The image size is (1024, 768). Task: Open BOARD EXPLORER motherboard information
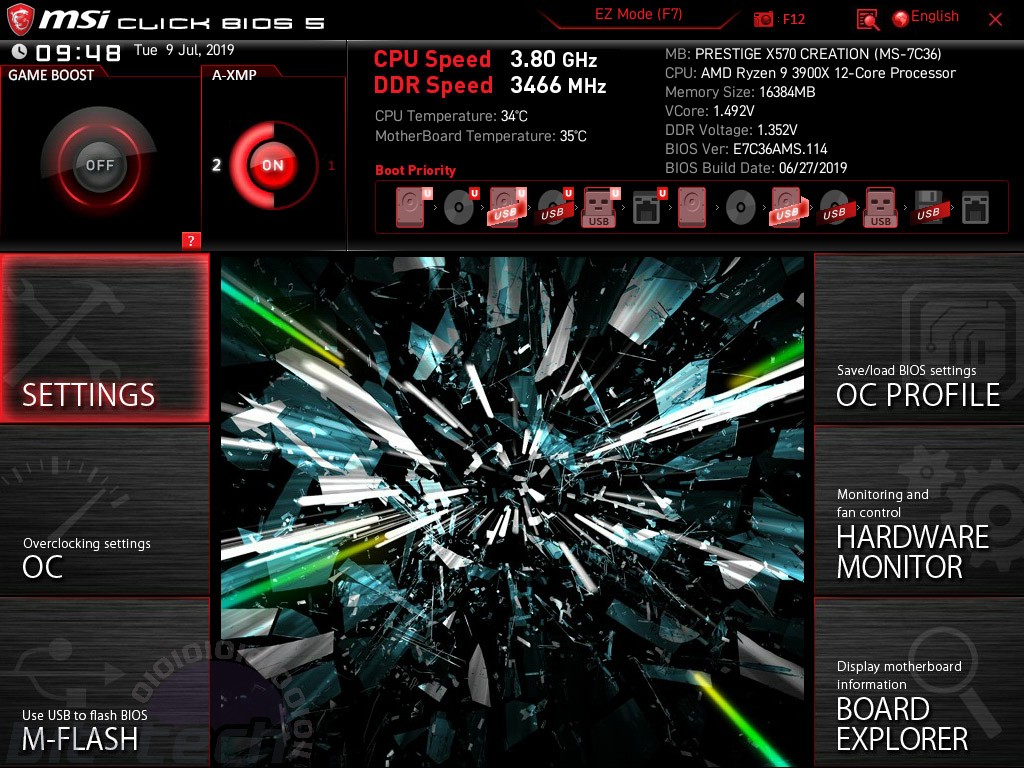point(919,683)
